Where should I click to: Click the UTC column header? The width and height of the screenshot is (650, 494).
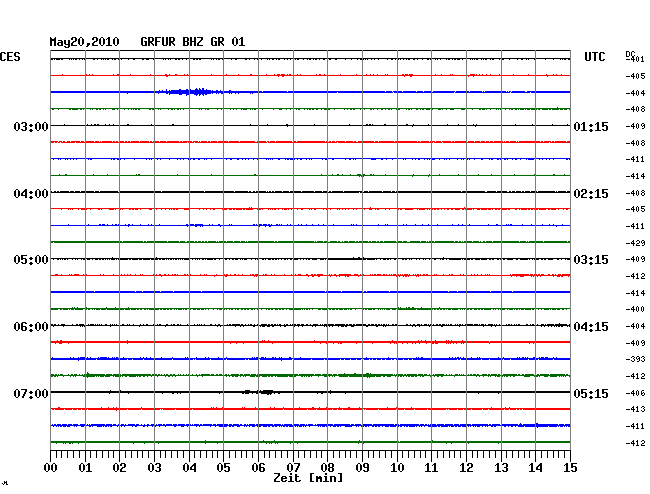tap(594, 57)
